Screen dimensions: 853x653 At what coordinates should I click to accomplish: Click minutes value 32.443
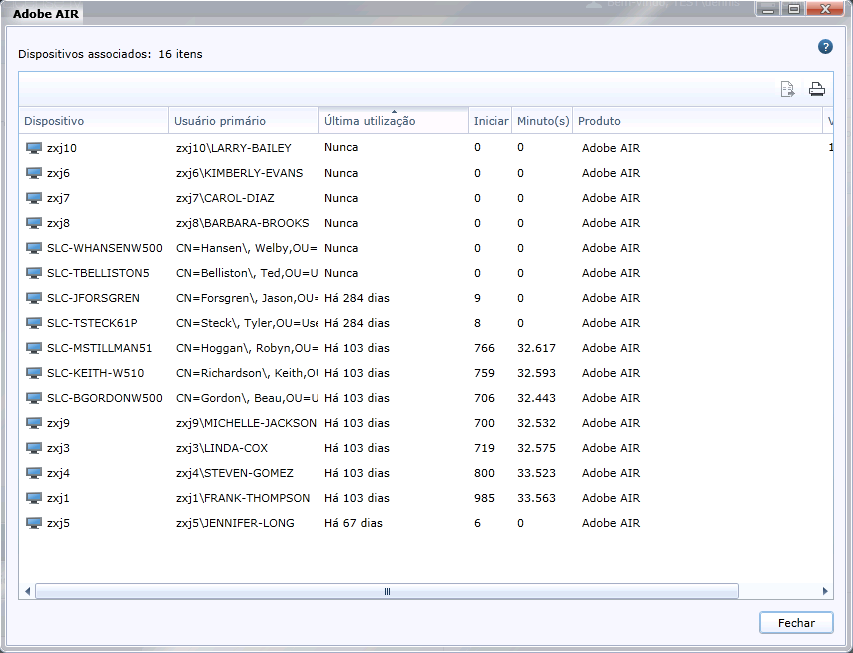[x=536, y=398]
